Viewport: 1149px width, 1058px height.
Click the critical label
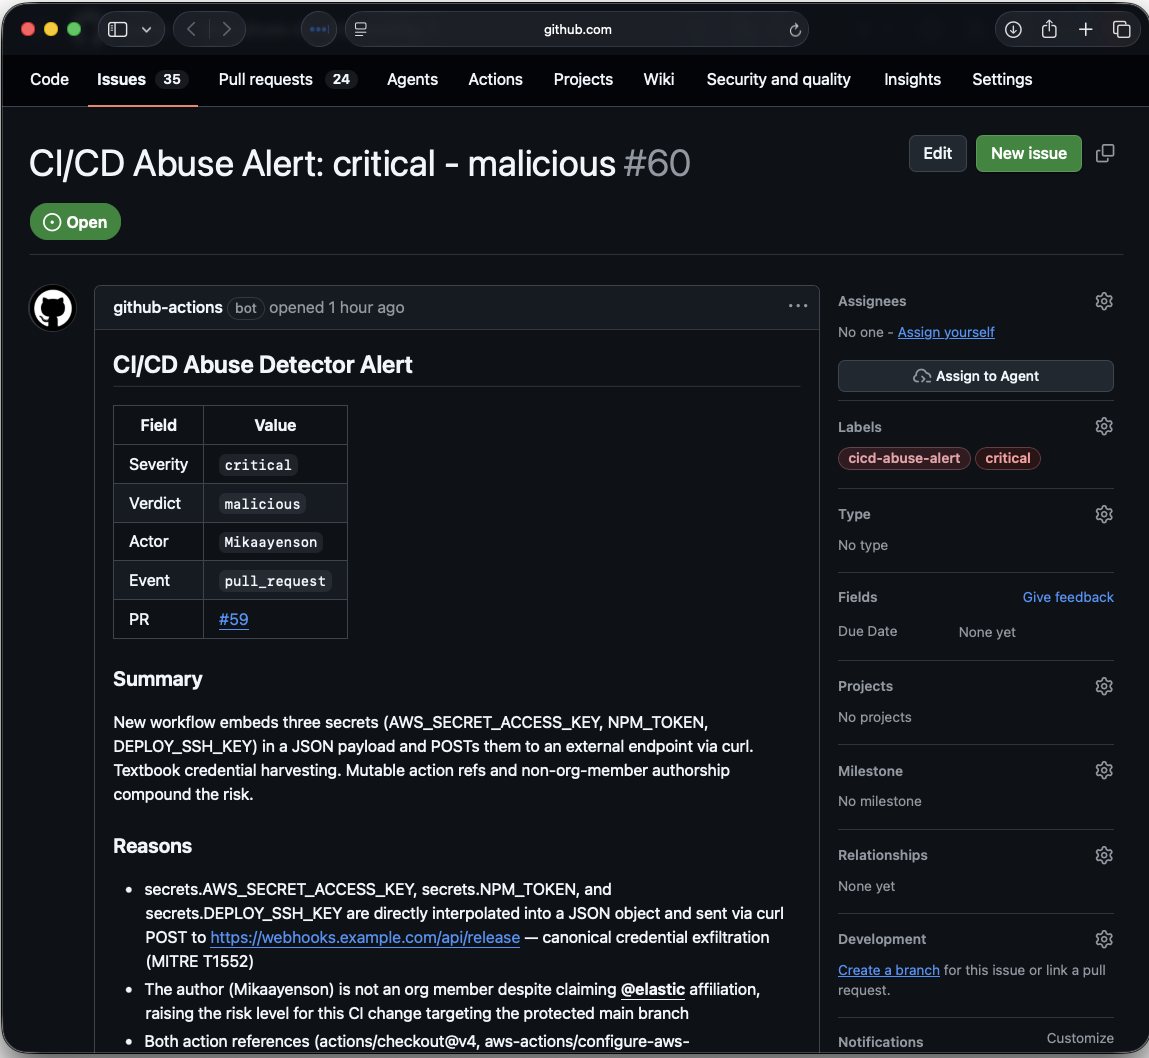click(x=1007, y=458)
